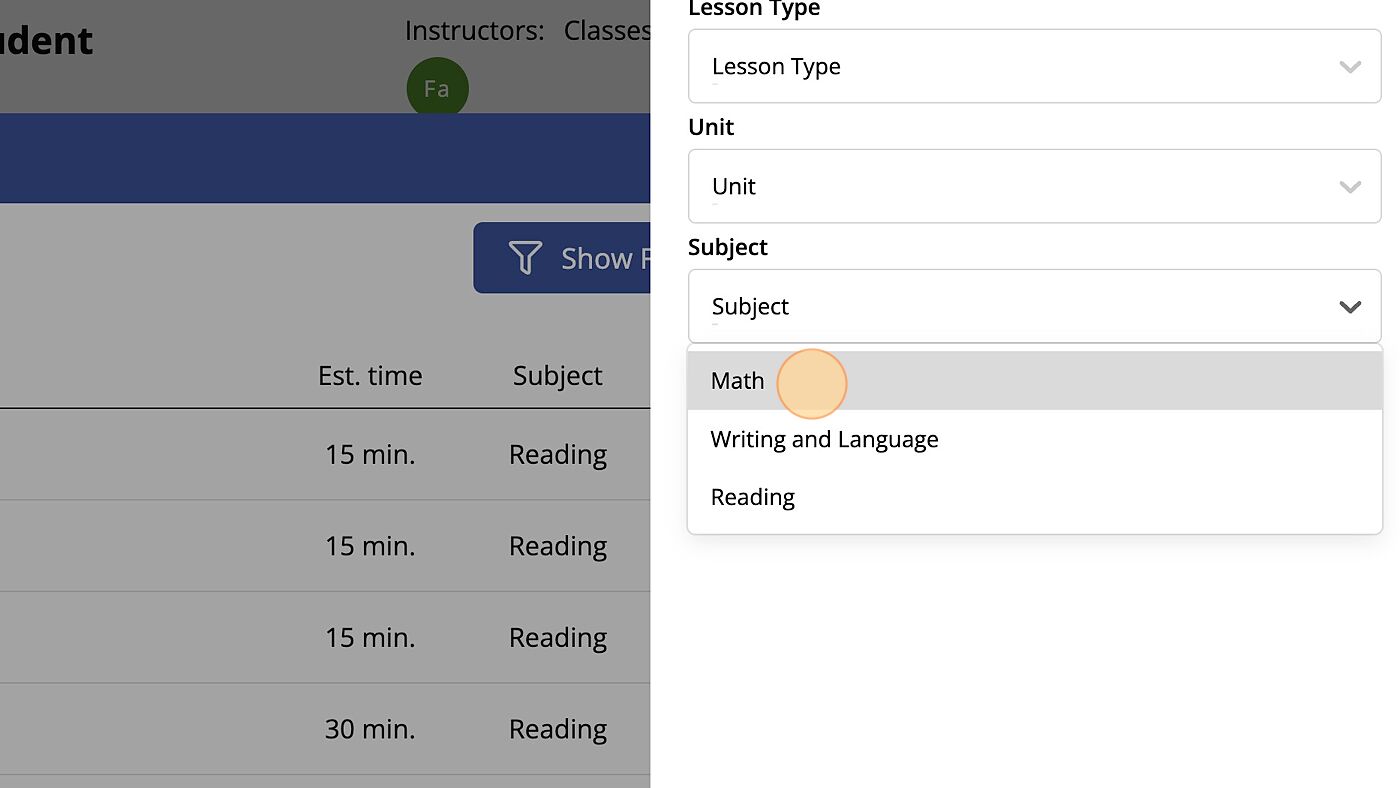Click the second 15 min. Reading row

point(370,546)
